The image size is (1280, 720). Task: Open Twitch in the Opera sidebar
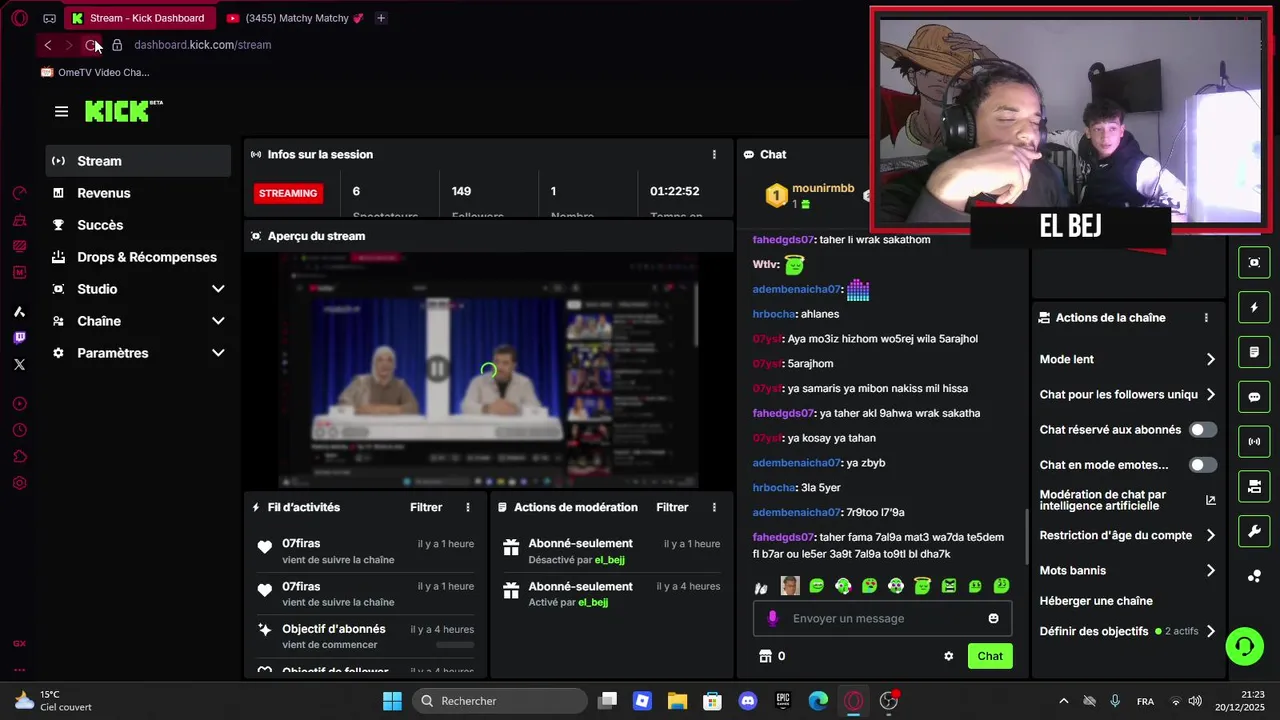(19, 338)
